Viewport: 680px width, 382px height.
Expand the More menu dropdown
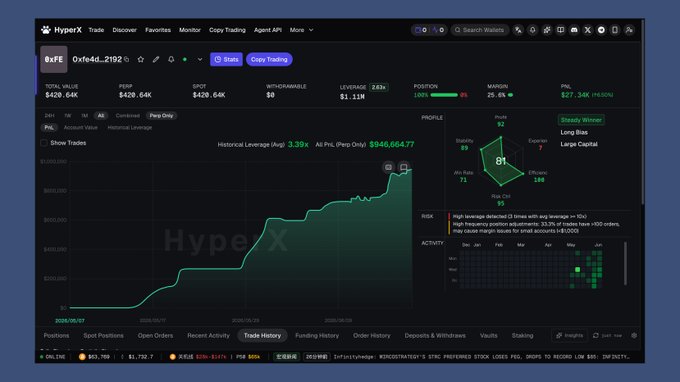[x=301, y=30]
